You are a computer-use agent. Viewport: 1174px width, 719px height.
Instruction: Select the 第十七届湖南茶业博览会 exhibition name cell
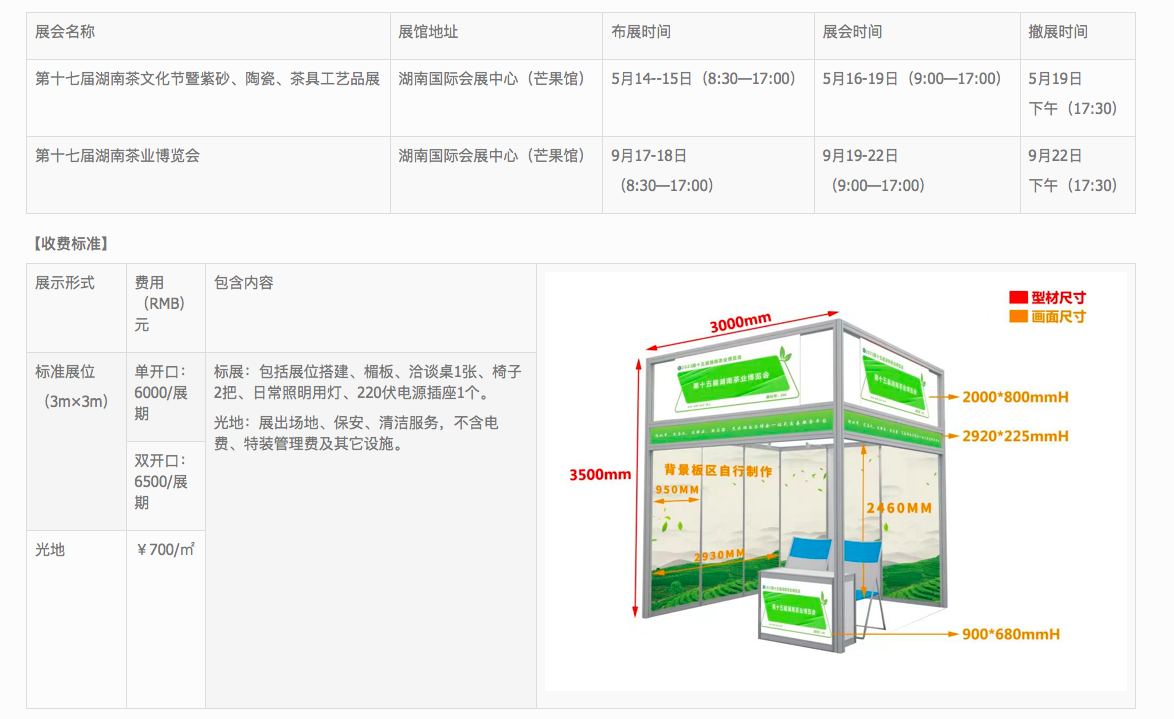[x=208, y=175]
